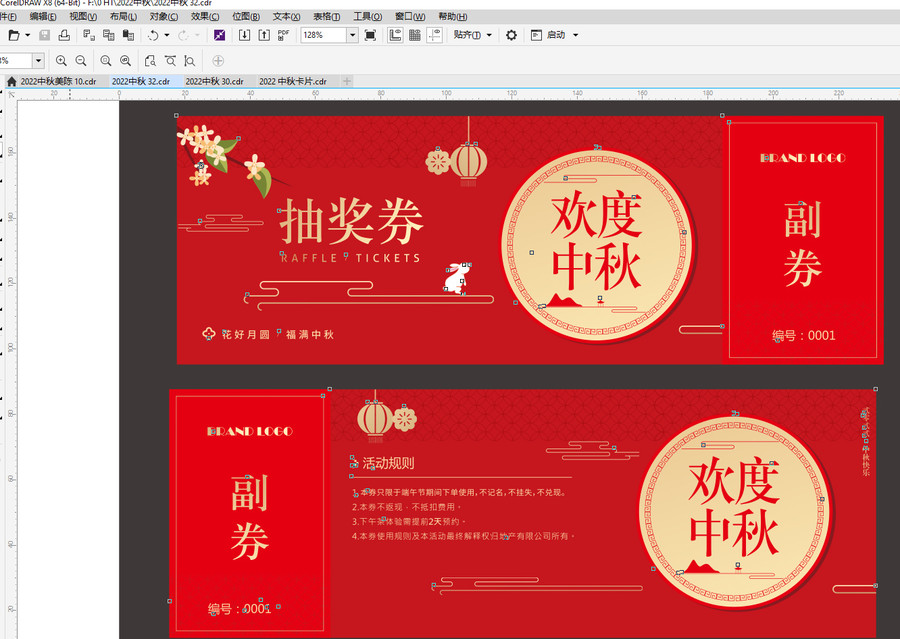Viewport: 900px width, 639px height.
Task: Click the Paste clipboard icon
Action: [128, 35]
